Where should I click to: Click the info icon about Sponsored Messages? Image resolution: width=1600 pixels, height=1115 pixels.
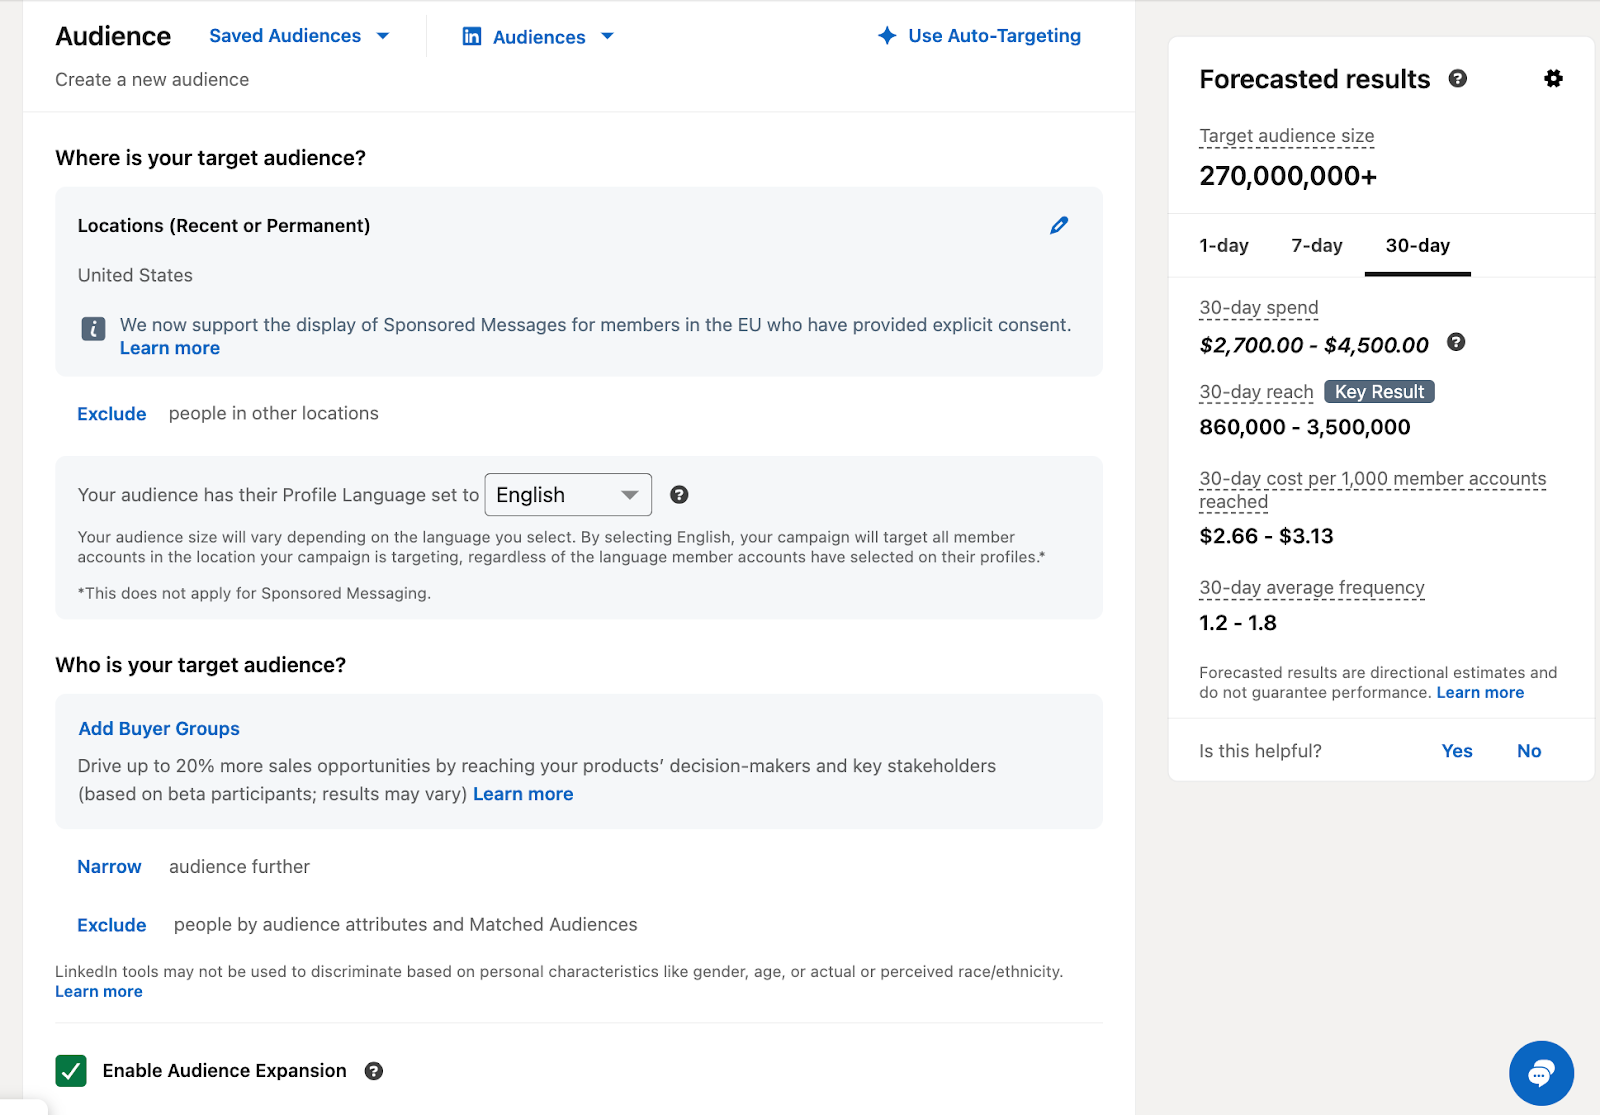92,328
